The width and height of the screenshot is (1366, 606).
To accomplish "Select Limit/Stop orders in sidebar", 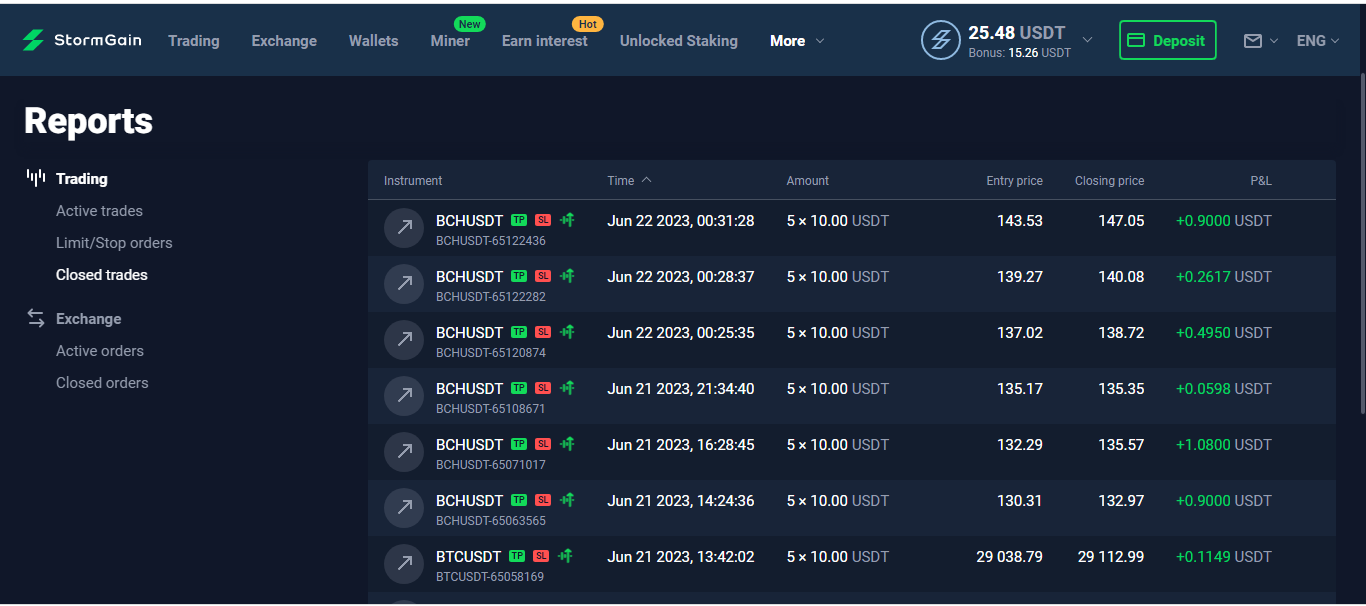I will click(114, 243).
